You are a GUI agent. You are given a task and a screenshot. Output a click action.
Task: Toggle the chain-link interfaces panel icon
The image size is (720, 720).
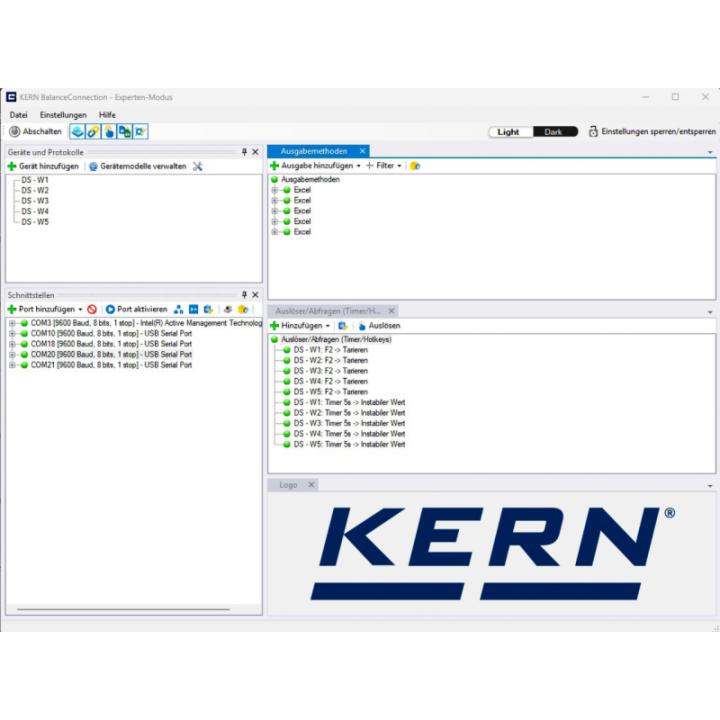[x=93, y=132]
